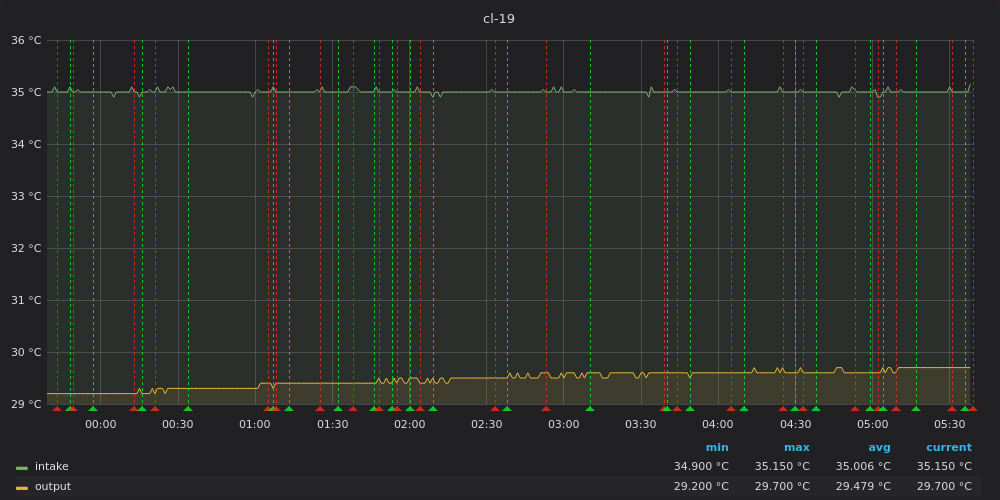1000x500 pixels.
Task: Click green annotation marker just after 02:30
Action: [x=507, y=408]
